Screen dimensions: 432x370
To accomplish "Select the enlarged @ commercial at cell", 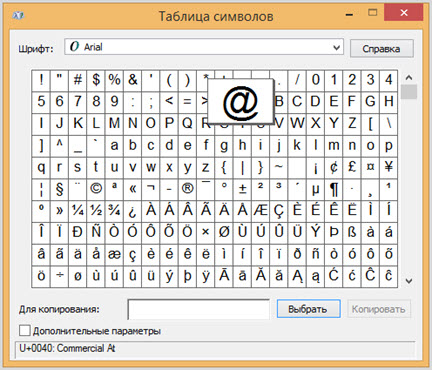I will pyautogui.click(x=241, y=101).
